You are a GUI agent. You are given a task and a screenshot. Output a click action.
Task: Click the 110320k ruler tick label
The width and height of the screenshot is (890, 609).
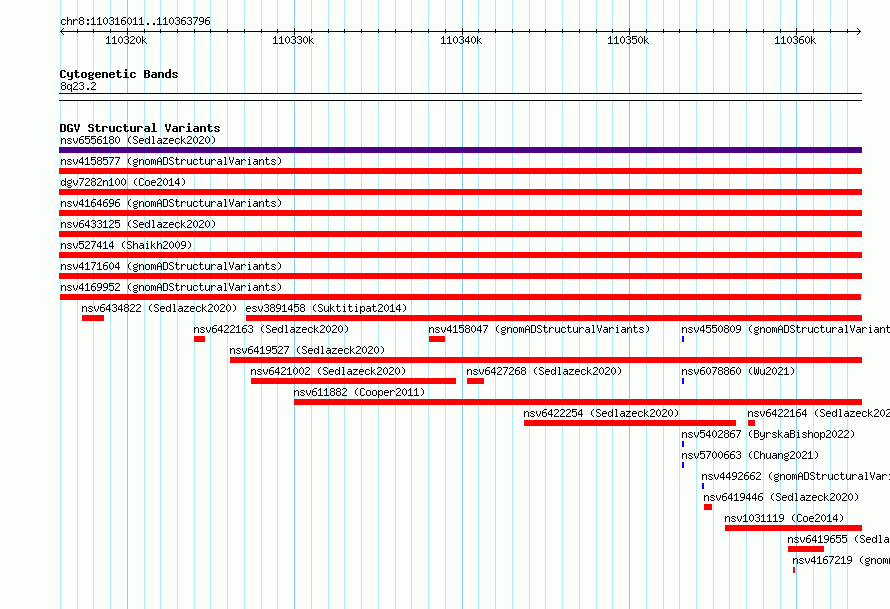126,40
